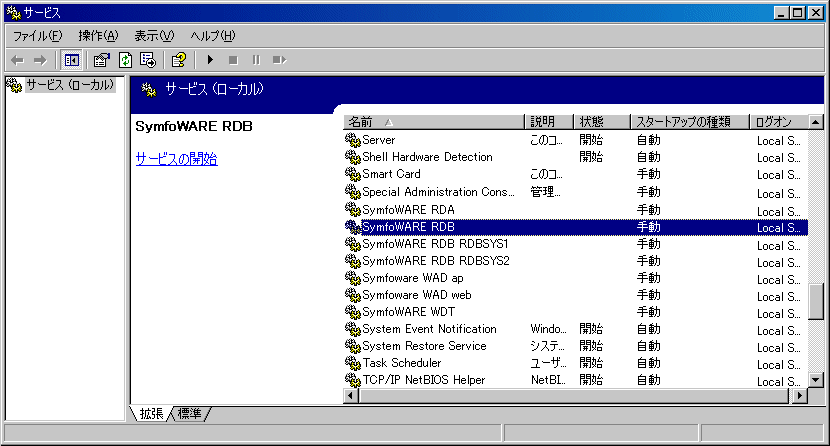Screen dimensions: 830x446
Task: Click the gear icon of TCP/IP NetBIOS Helper
Action: pyautogui.click(x=353, y=380)
